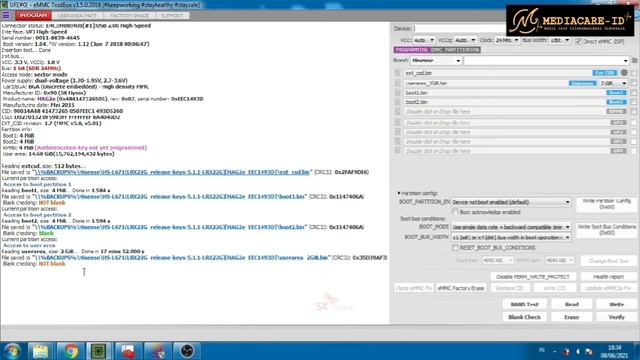The width and height of the screenshot is (640, 360).
Task: Click the Verify button
Action: [x=616, y=317]
